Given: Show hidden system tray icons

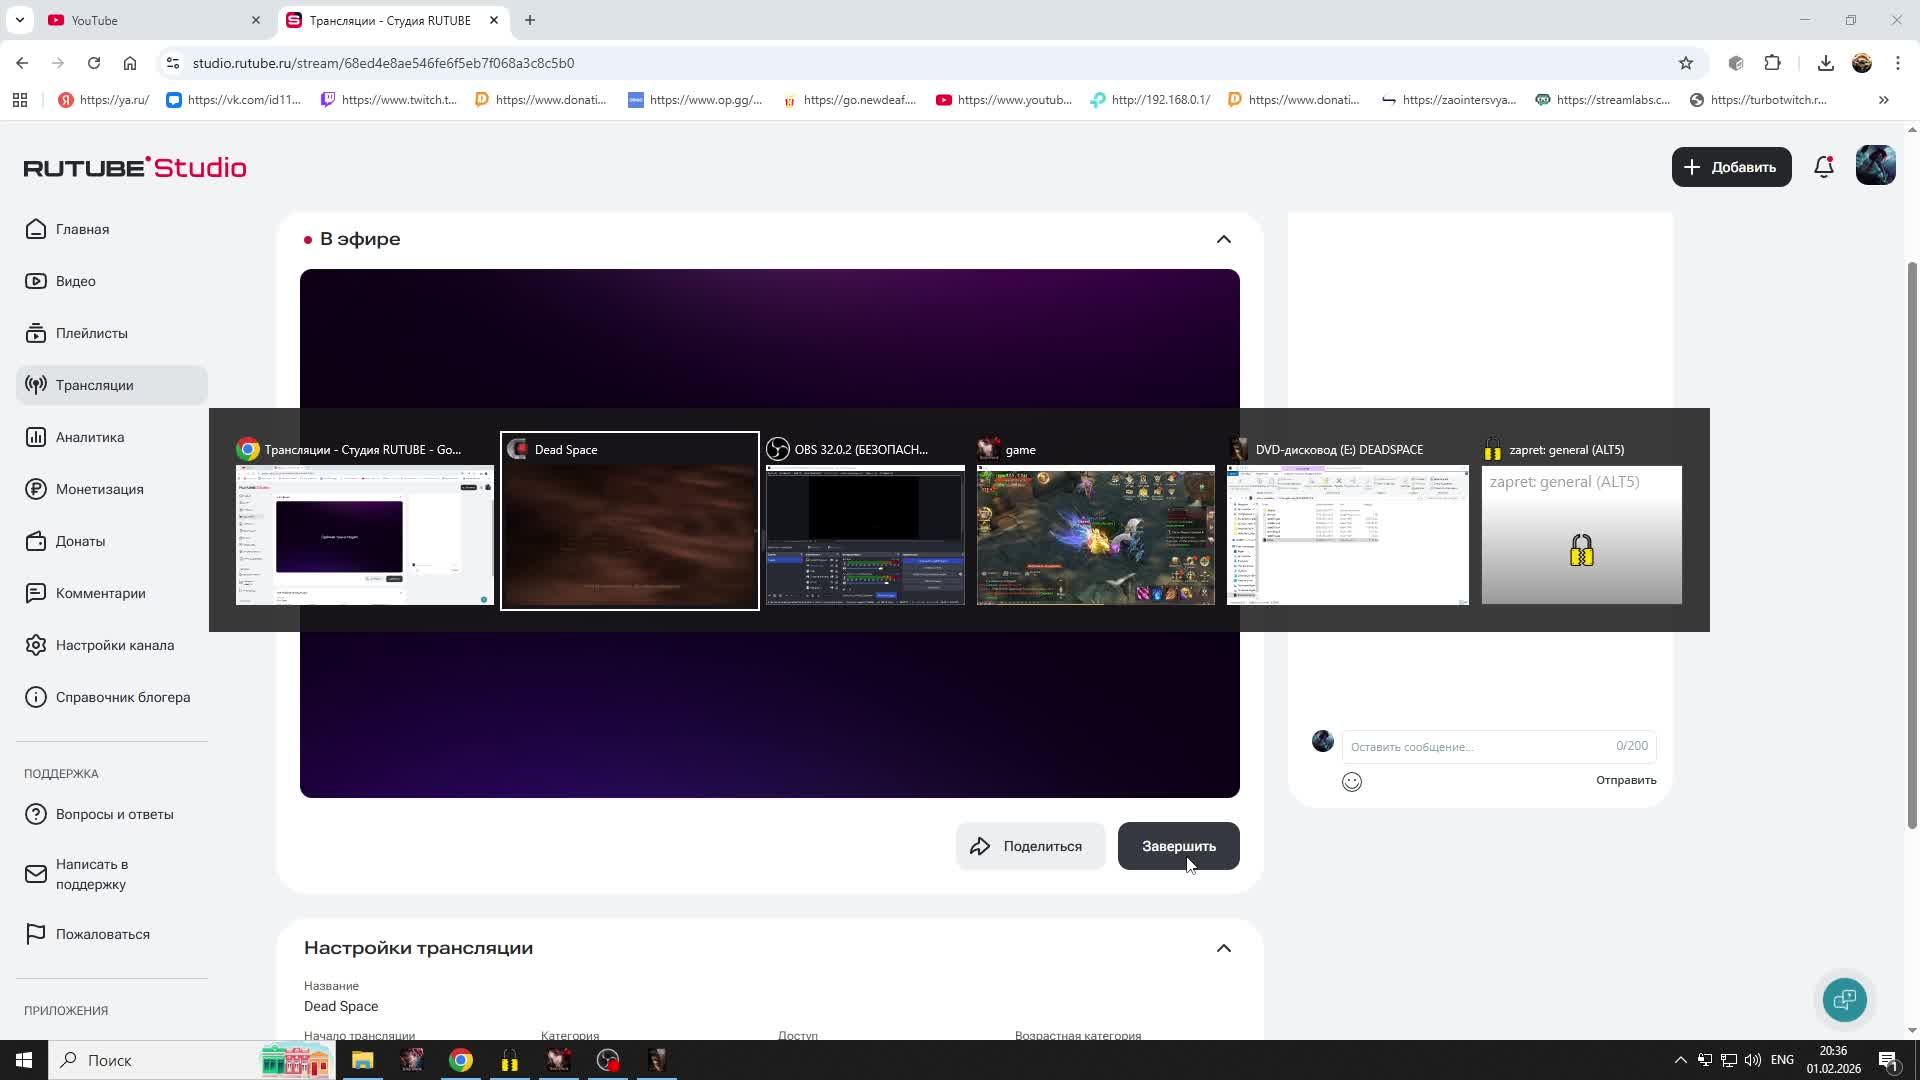Looking at the screenshot, I should 1680,1060.
